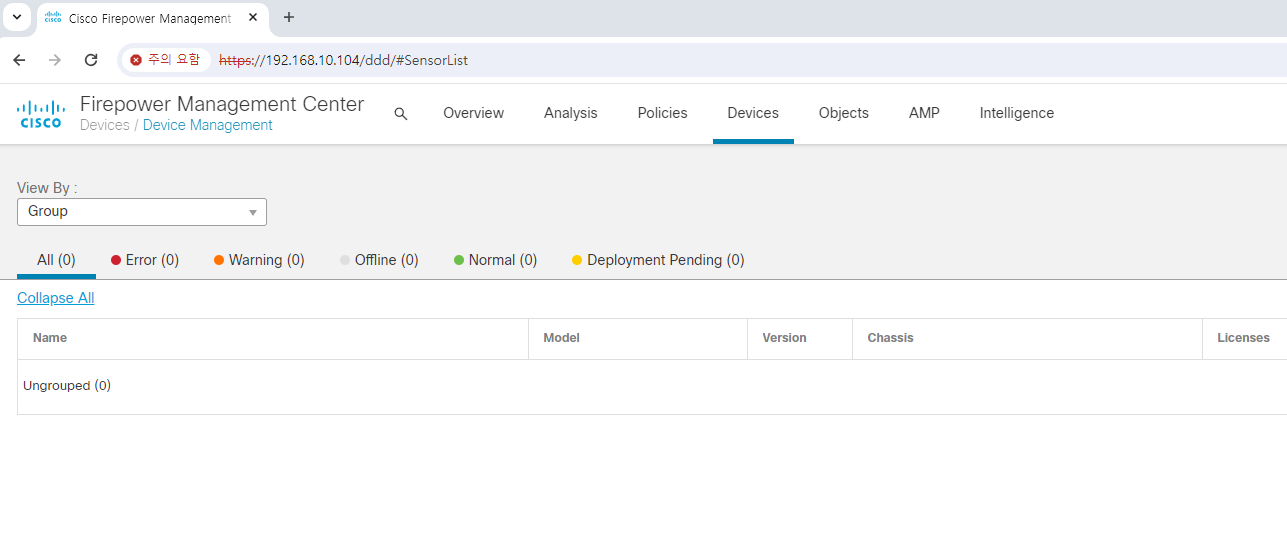
Task: Filter by Error (0) status
Action: pos(145,260)
